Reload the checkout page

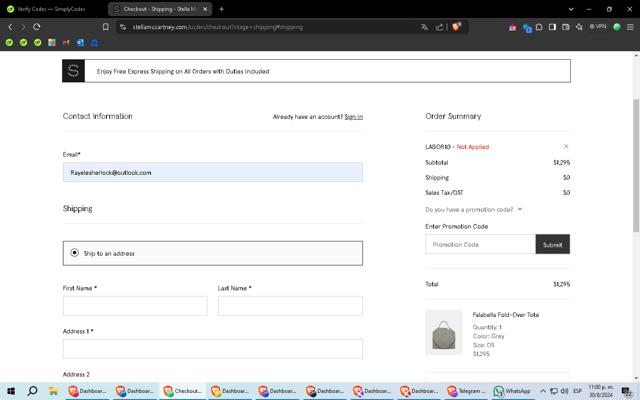click(x=37, y=27)
